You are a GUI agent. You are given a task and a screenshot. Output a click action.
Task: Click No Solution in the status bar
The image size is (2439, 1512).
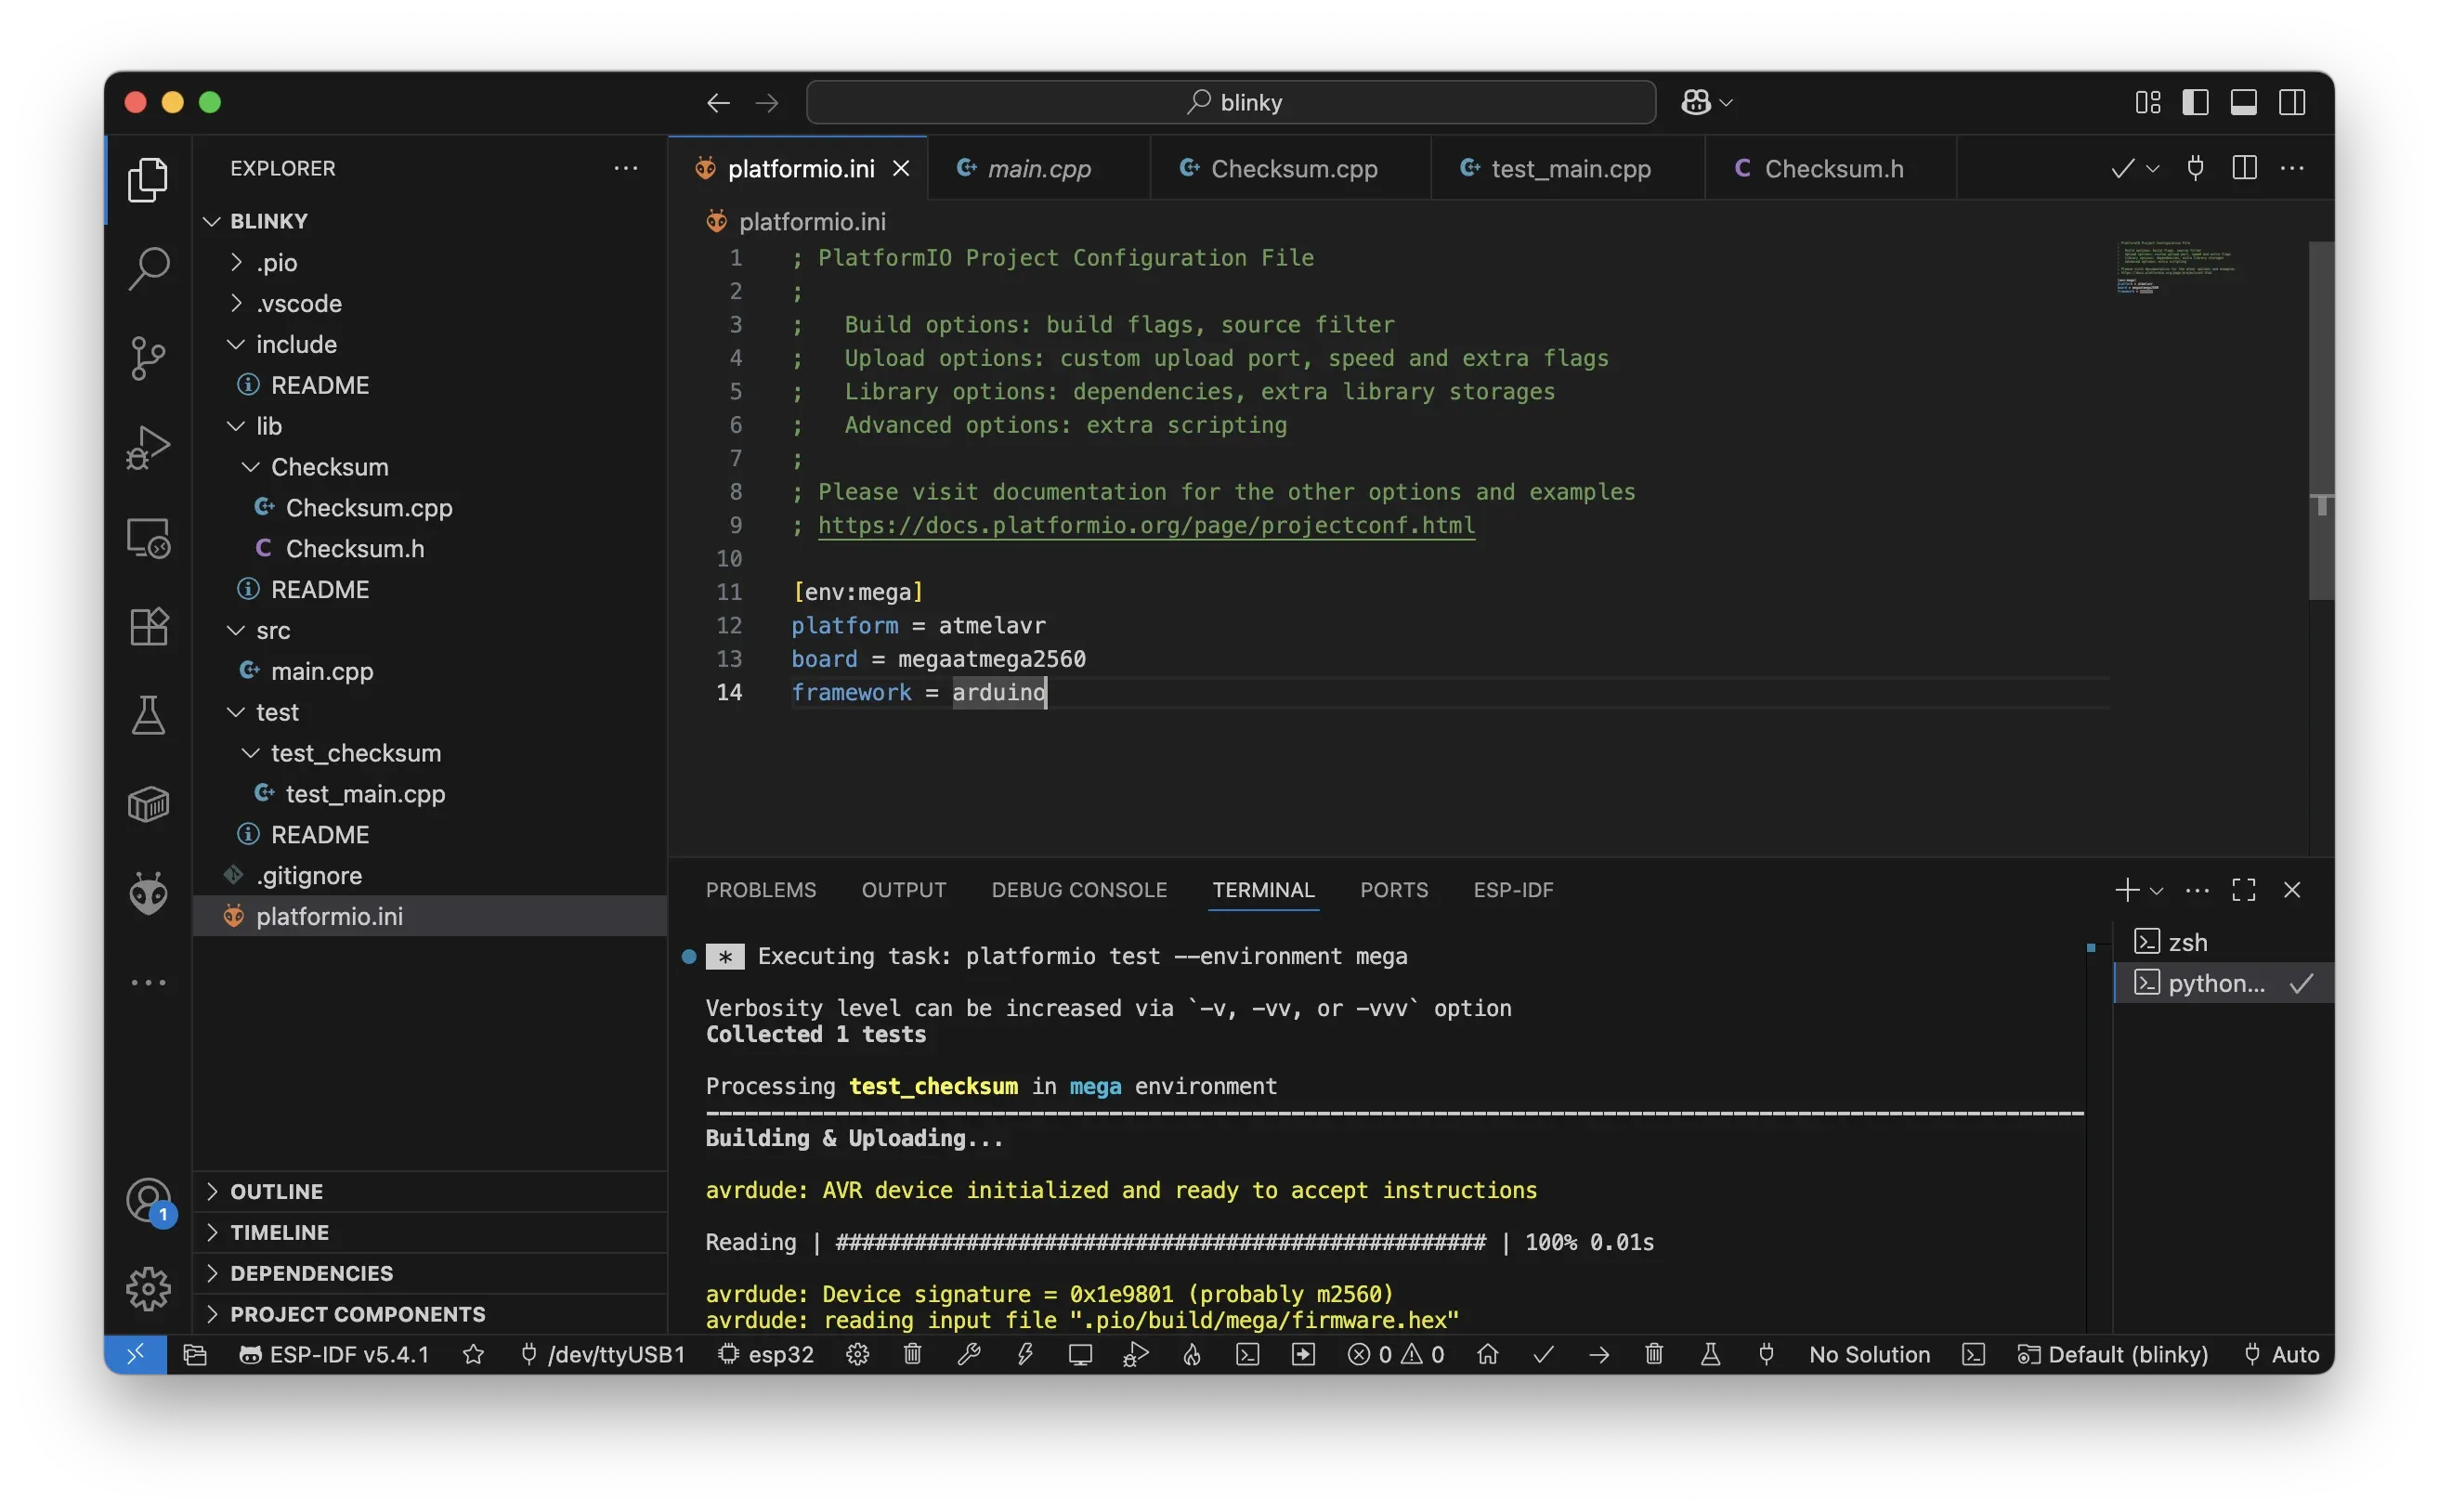[x=1868, y=1354]
